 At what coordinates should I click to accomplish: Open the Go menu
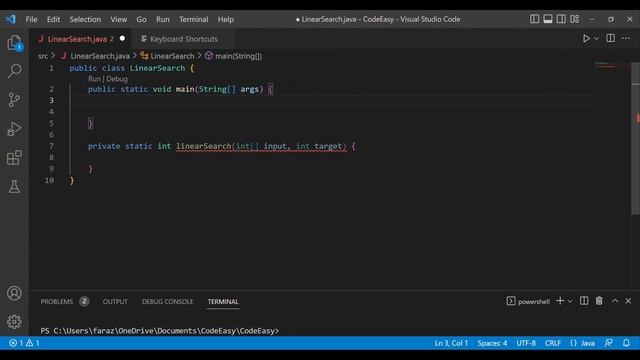pyautogui.click(x=141, y=19)
